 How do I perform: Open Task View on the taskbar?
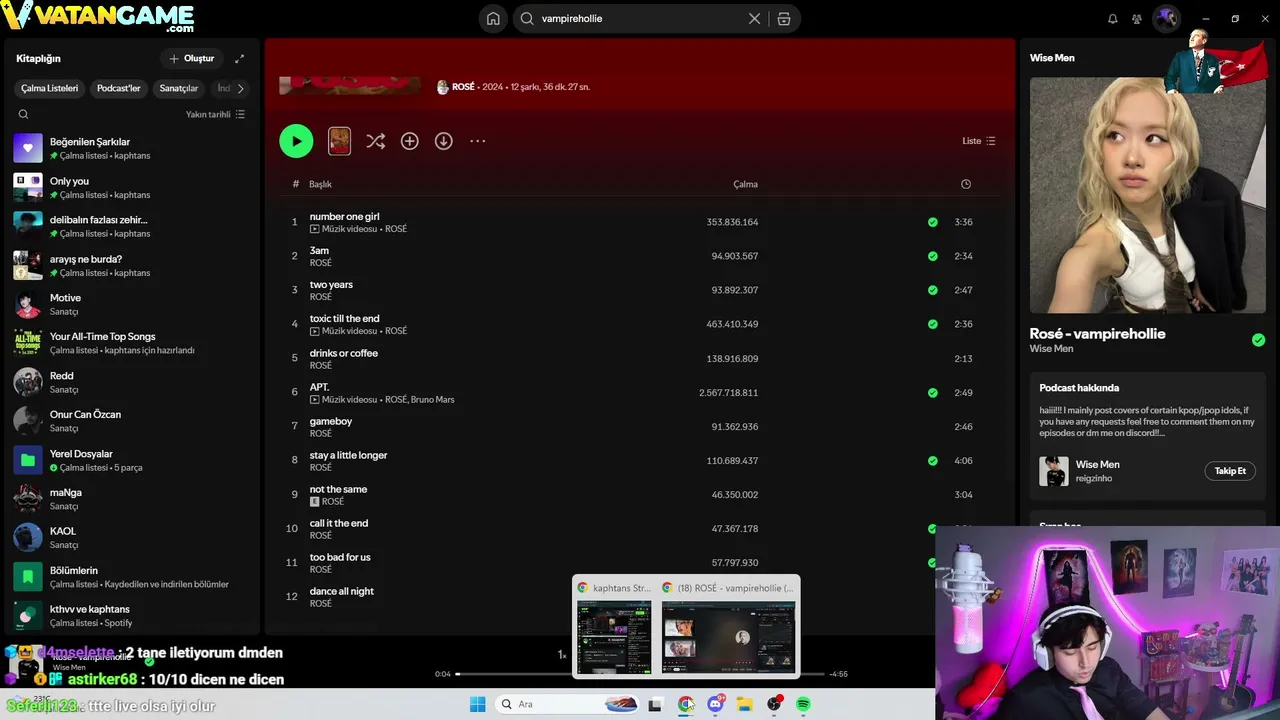(655, 704)
